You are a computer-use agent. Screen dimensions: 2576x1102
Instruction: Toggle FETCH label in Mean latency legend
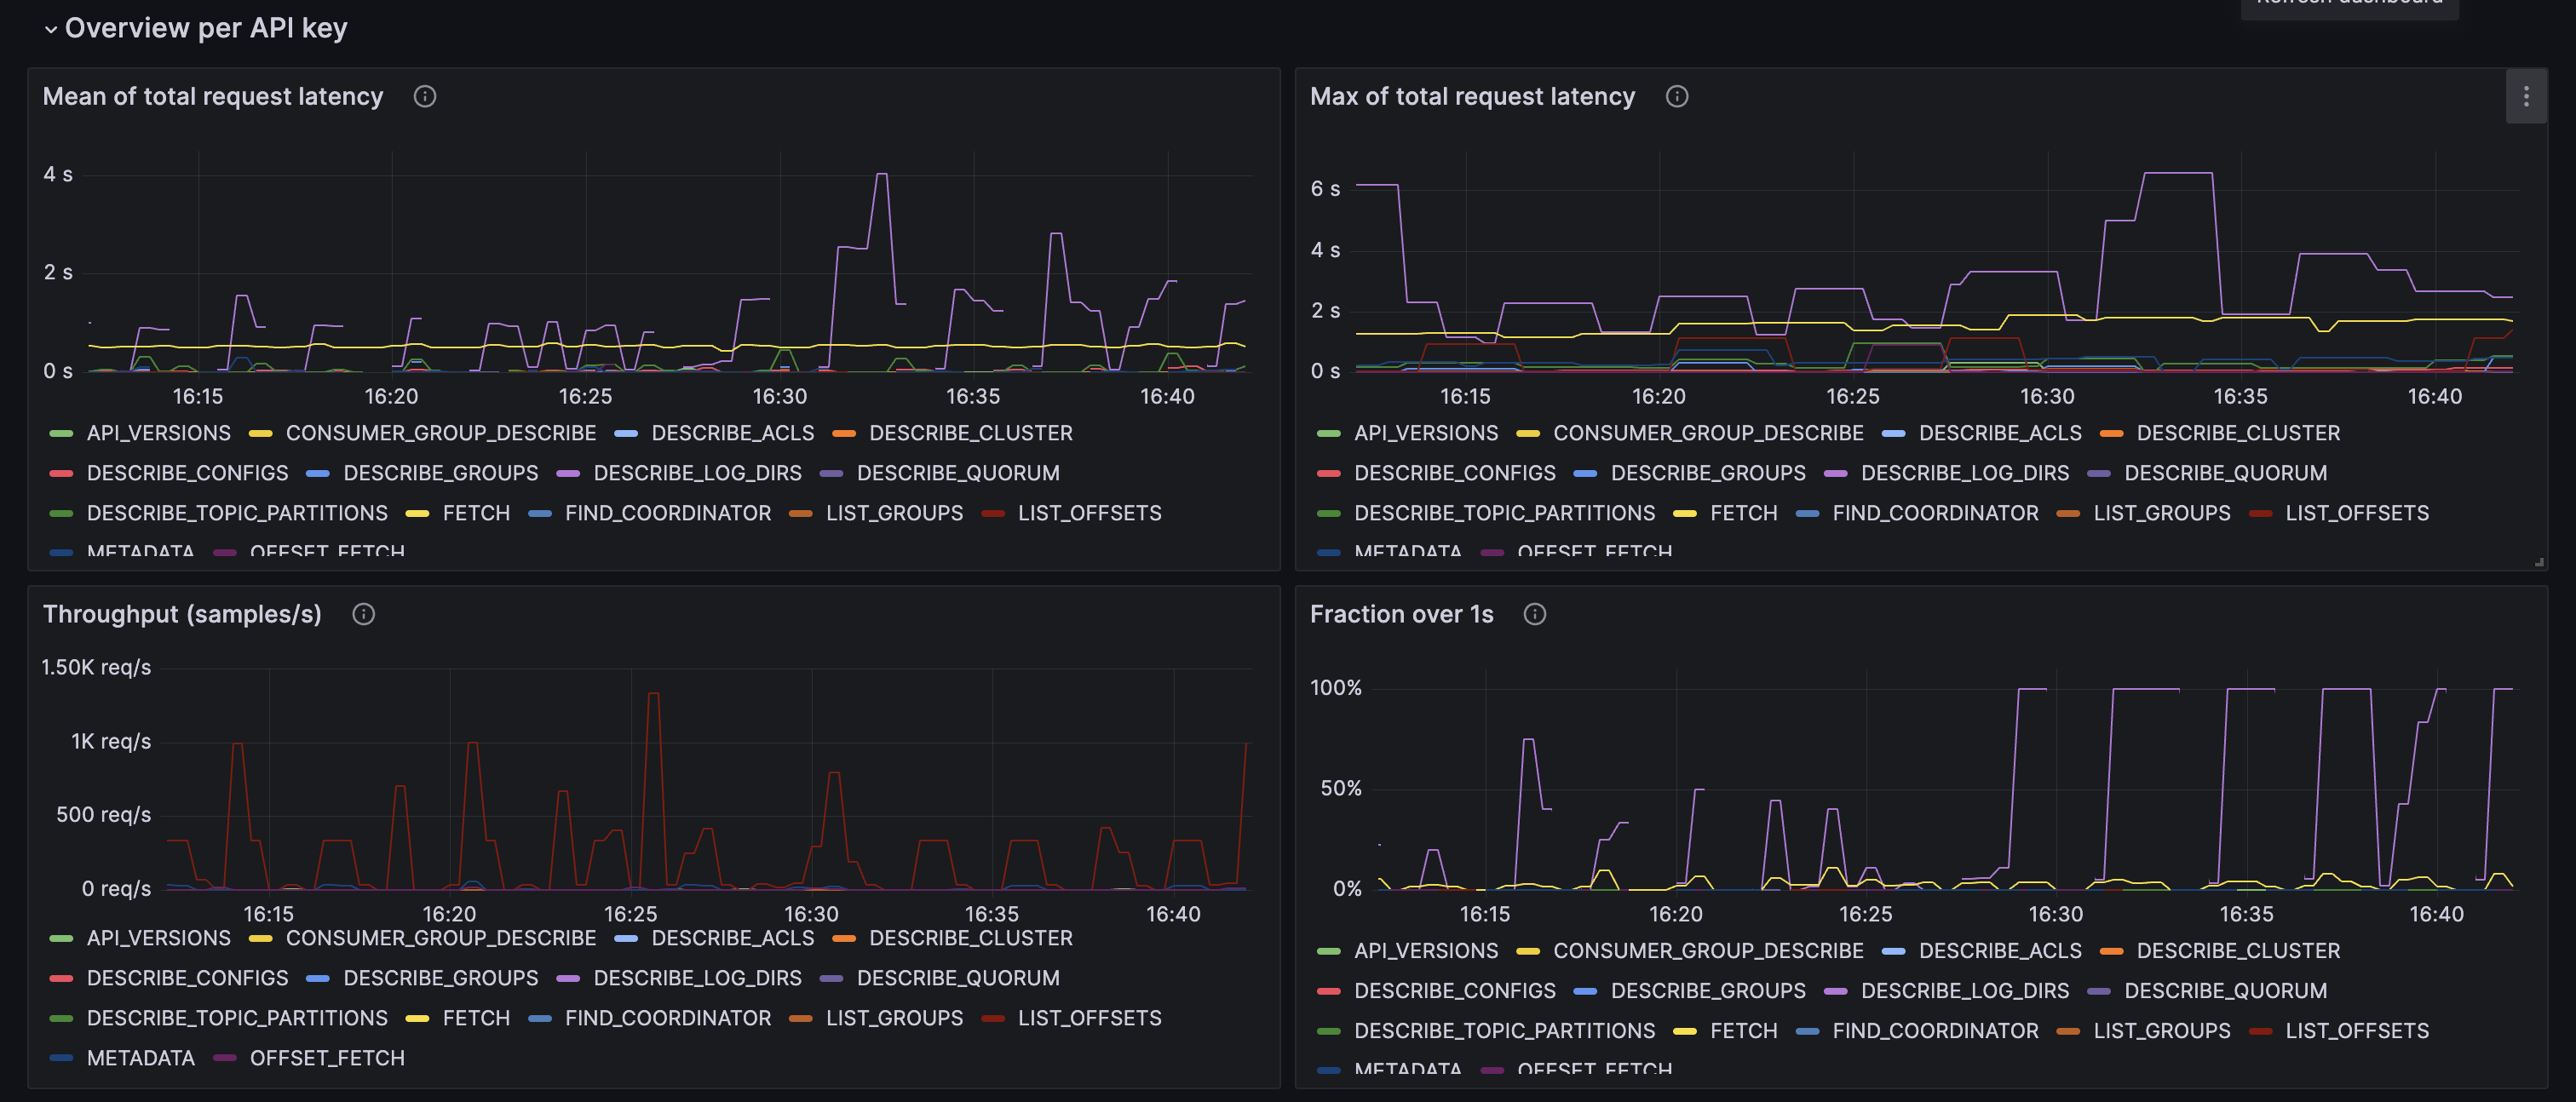476,513
